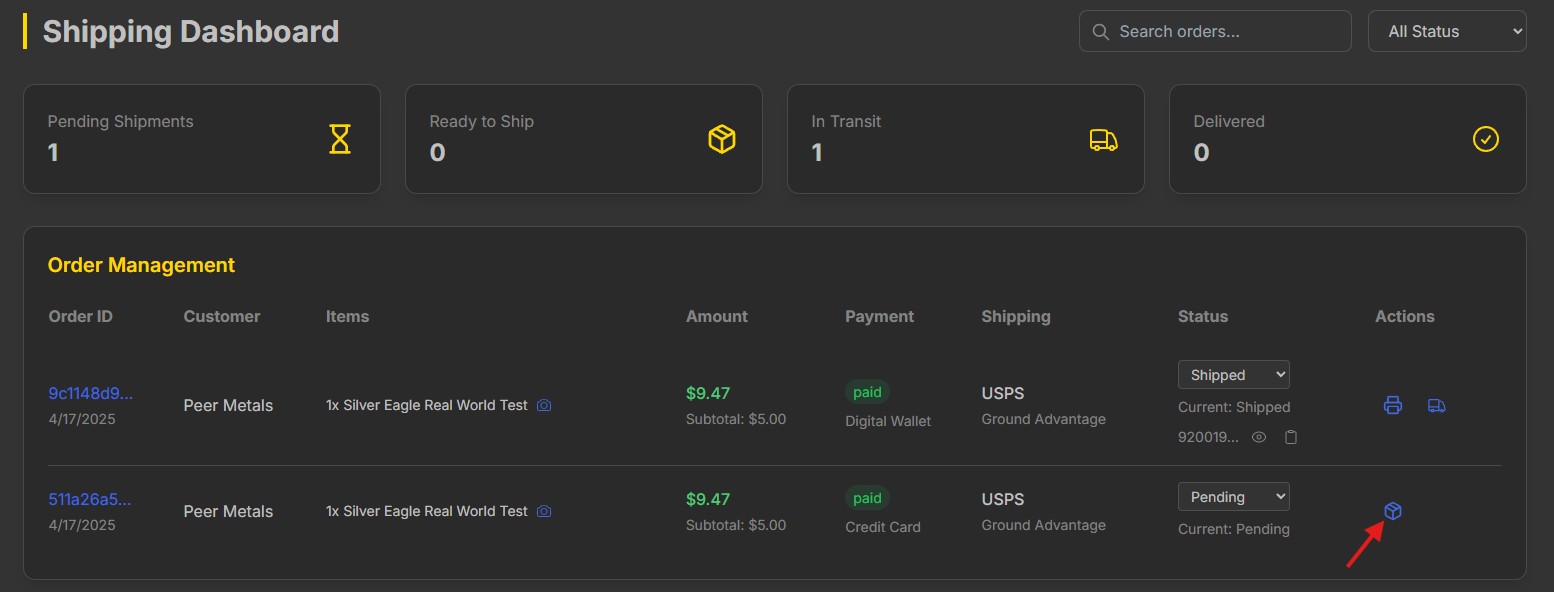Viewport: 1554px width, 592px height.
Task: Click the print label icon for order 9c1148d9
Action: pyautogui.click(x=1392, y=405)
